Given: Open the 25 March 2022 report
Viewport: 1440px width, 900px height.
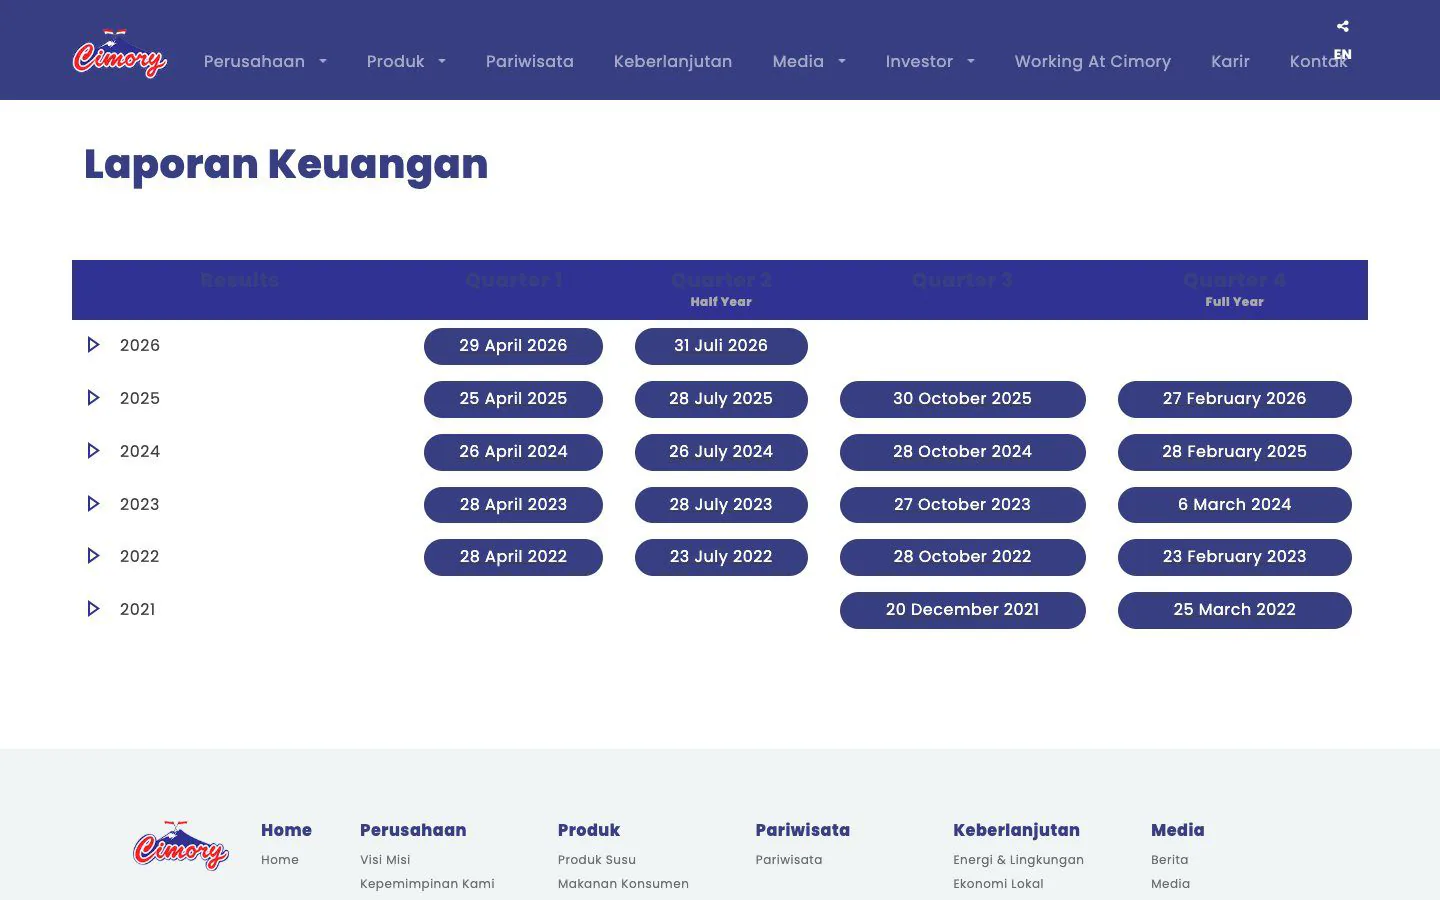Looking at the screenshot, I should point(1234,610).
